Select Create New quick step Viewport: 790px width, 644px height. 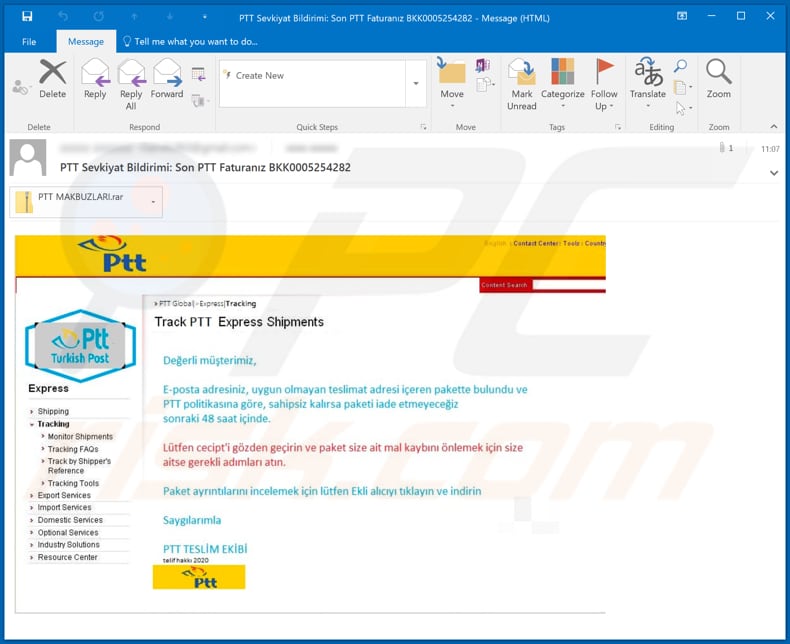[259, 76]
